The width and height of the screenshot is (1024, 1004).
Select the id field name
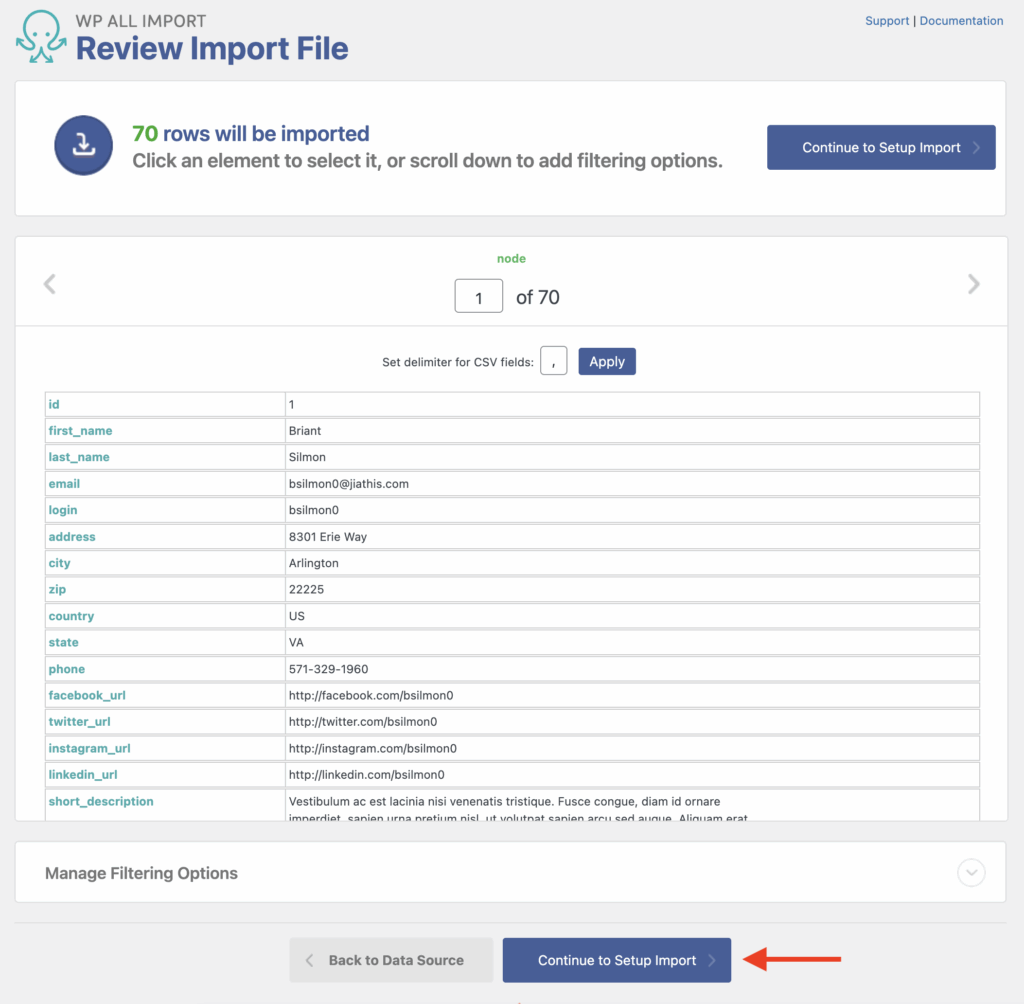tap(54, 404)
